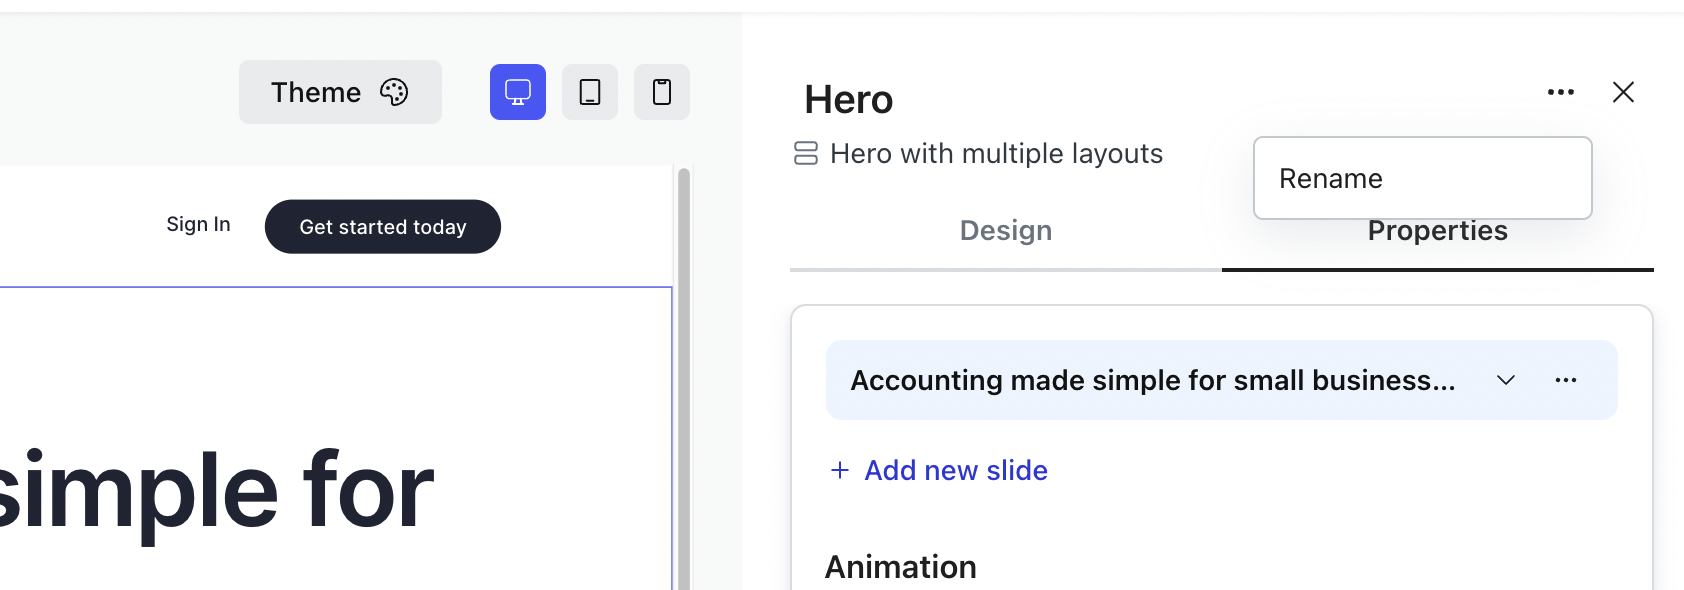Image resolution: width=1684 pixels, height=590 pixels.
Task: Switch to the Properties tab
Action: 1438,231
